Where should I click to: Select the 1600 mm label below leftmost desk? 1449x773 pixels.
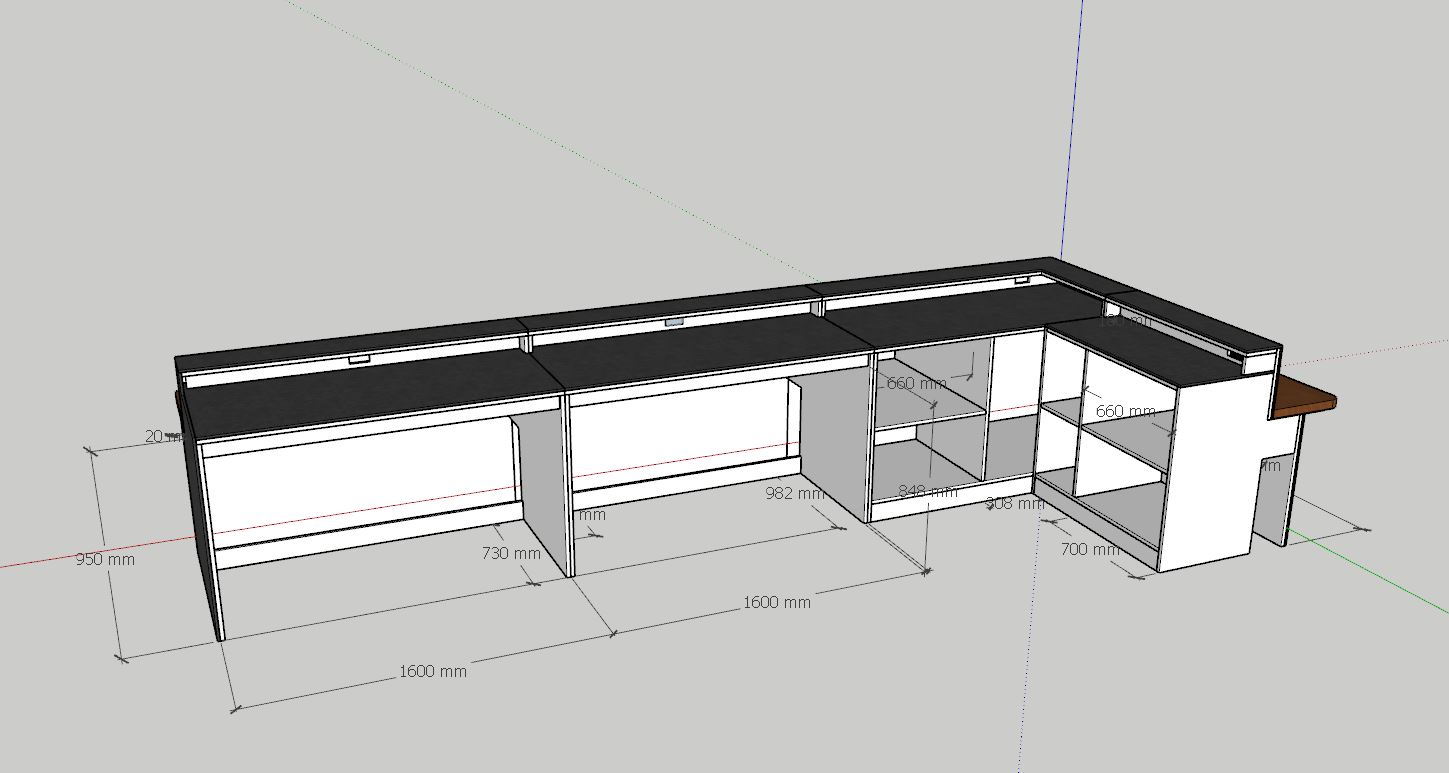pyautogui.click(x=433, y=671)
